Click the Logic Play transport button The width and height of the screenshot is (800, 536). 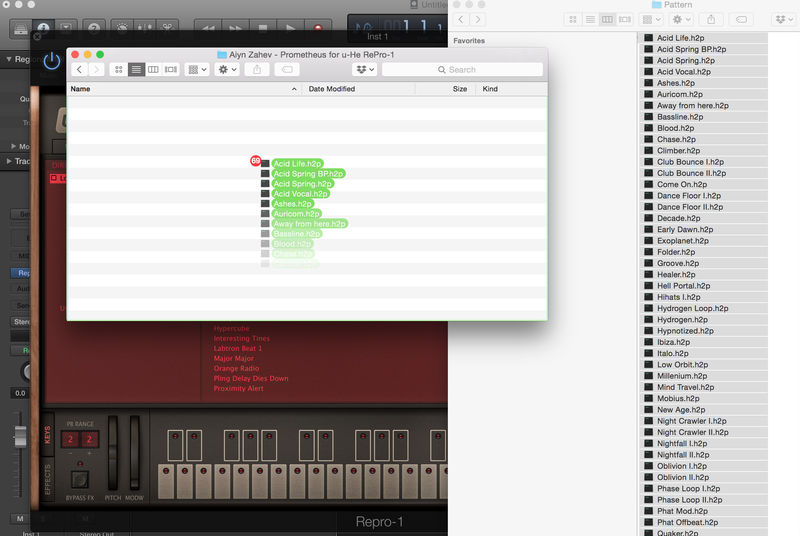pos(290,29)
